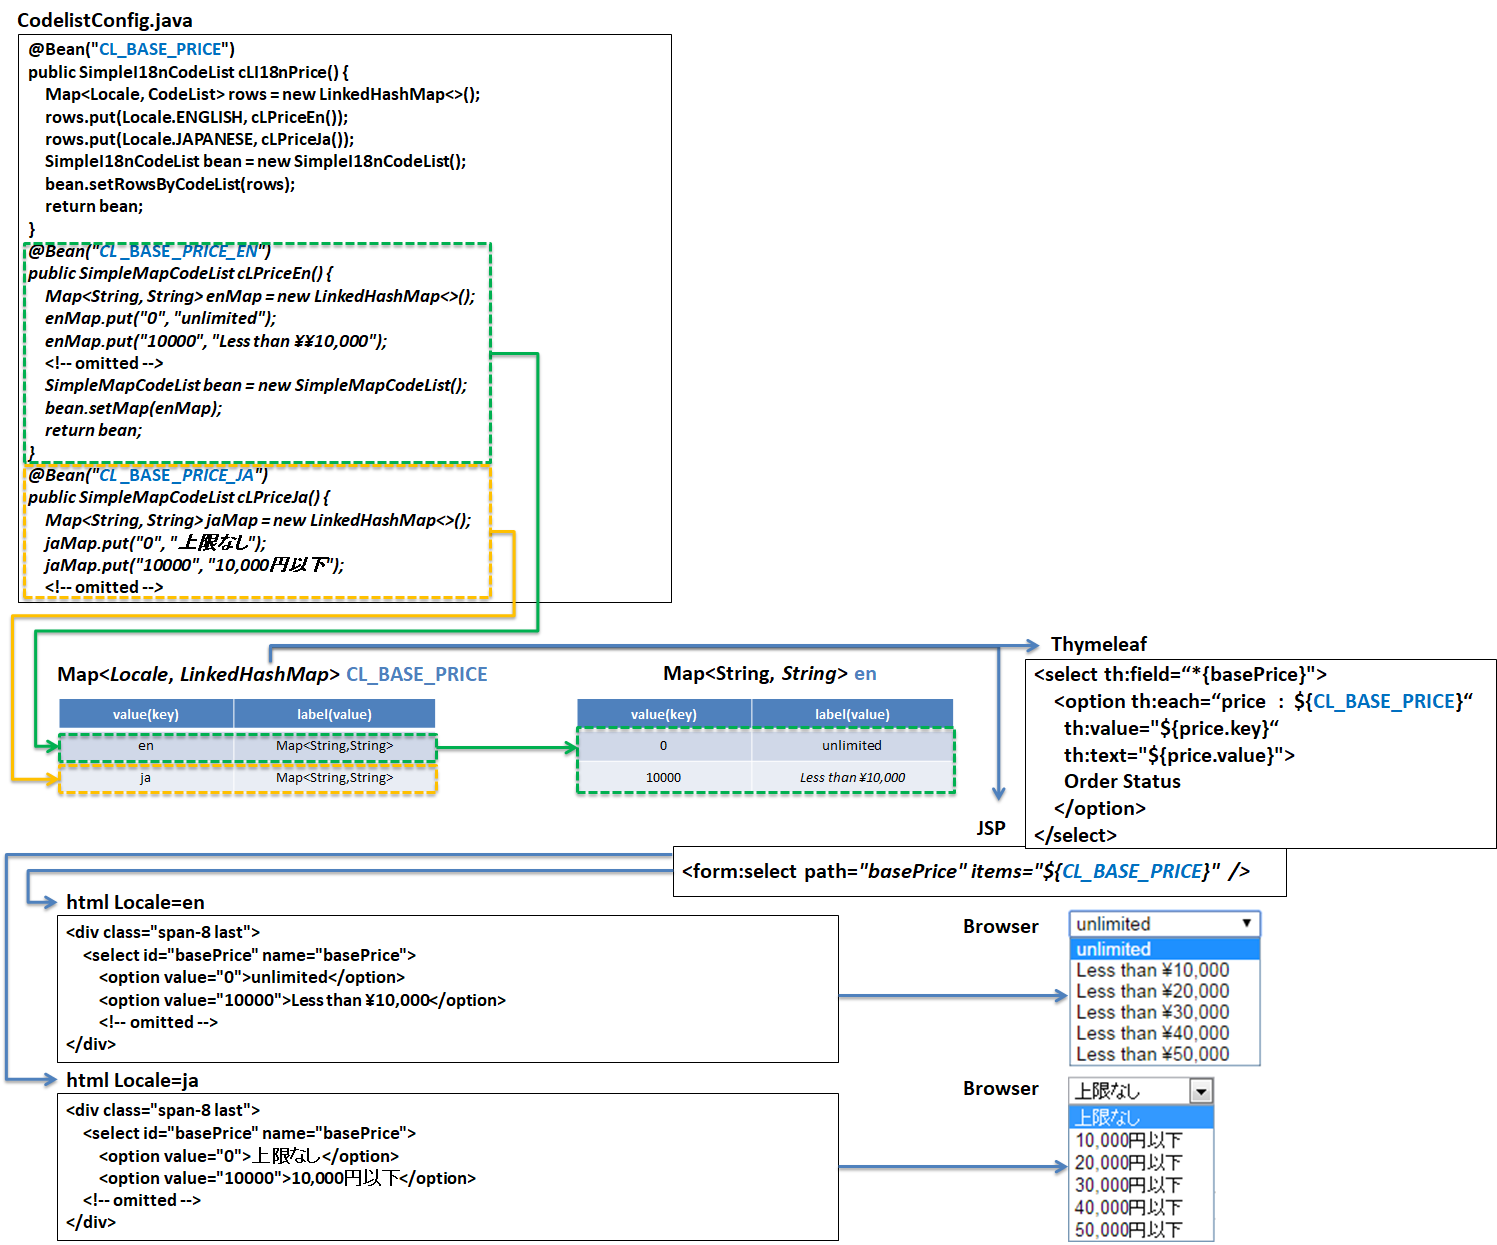Select highlighted 上限なし option in Japanese list
The height and width of the screenshot is (1245, 1497).
(x=1141, y=1117)
